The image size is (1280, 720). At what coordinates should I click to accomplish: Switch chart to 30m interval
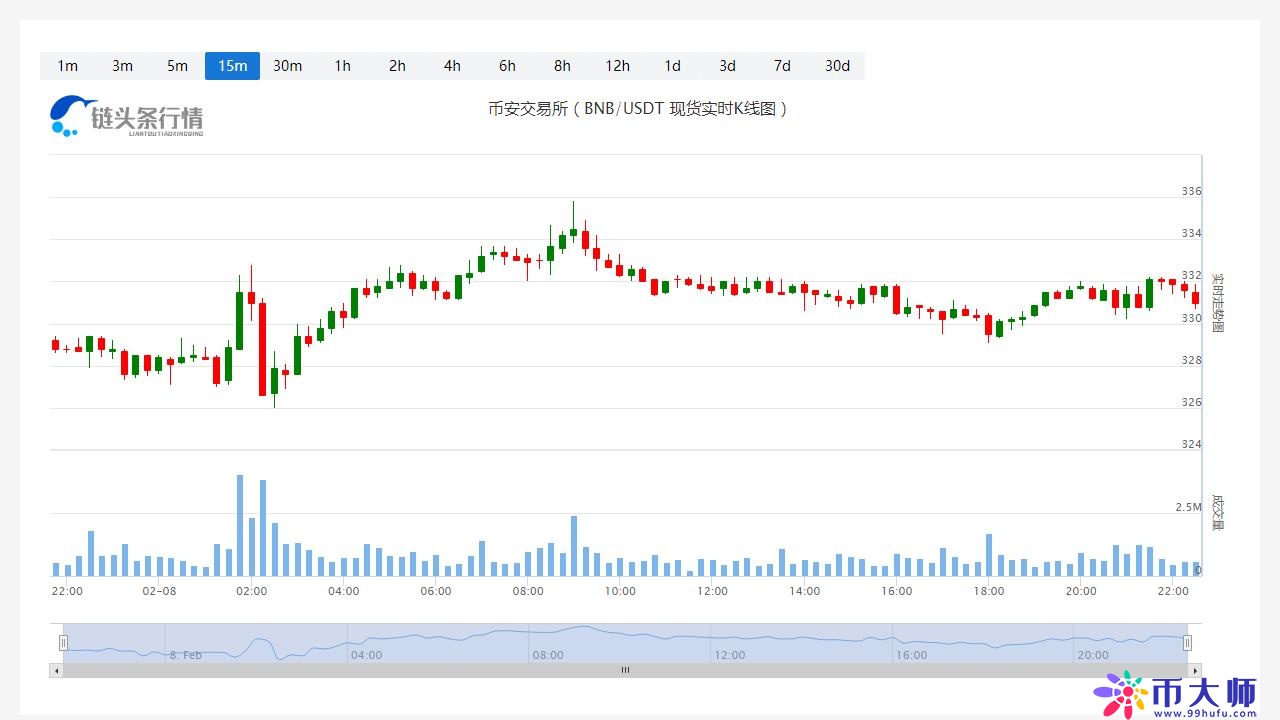[287, 66]
